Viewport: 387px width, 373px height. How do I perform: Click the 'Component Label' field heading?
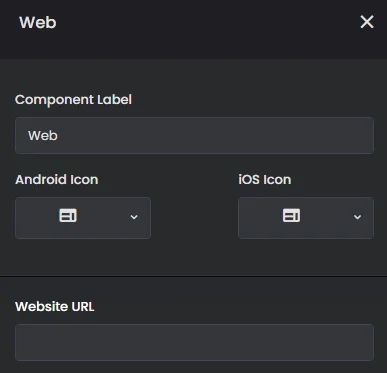pos(73,99)
